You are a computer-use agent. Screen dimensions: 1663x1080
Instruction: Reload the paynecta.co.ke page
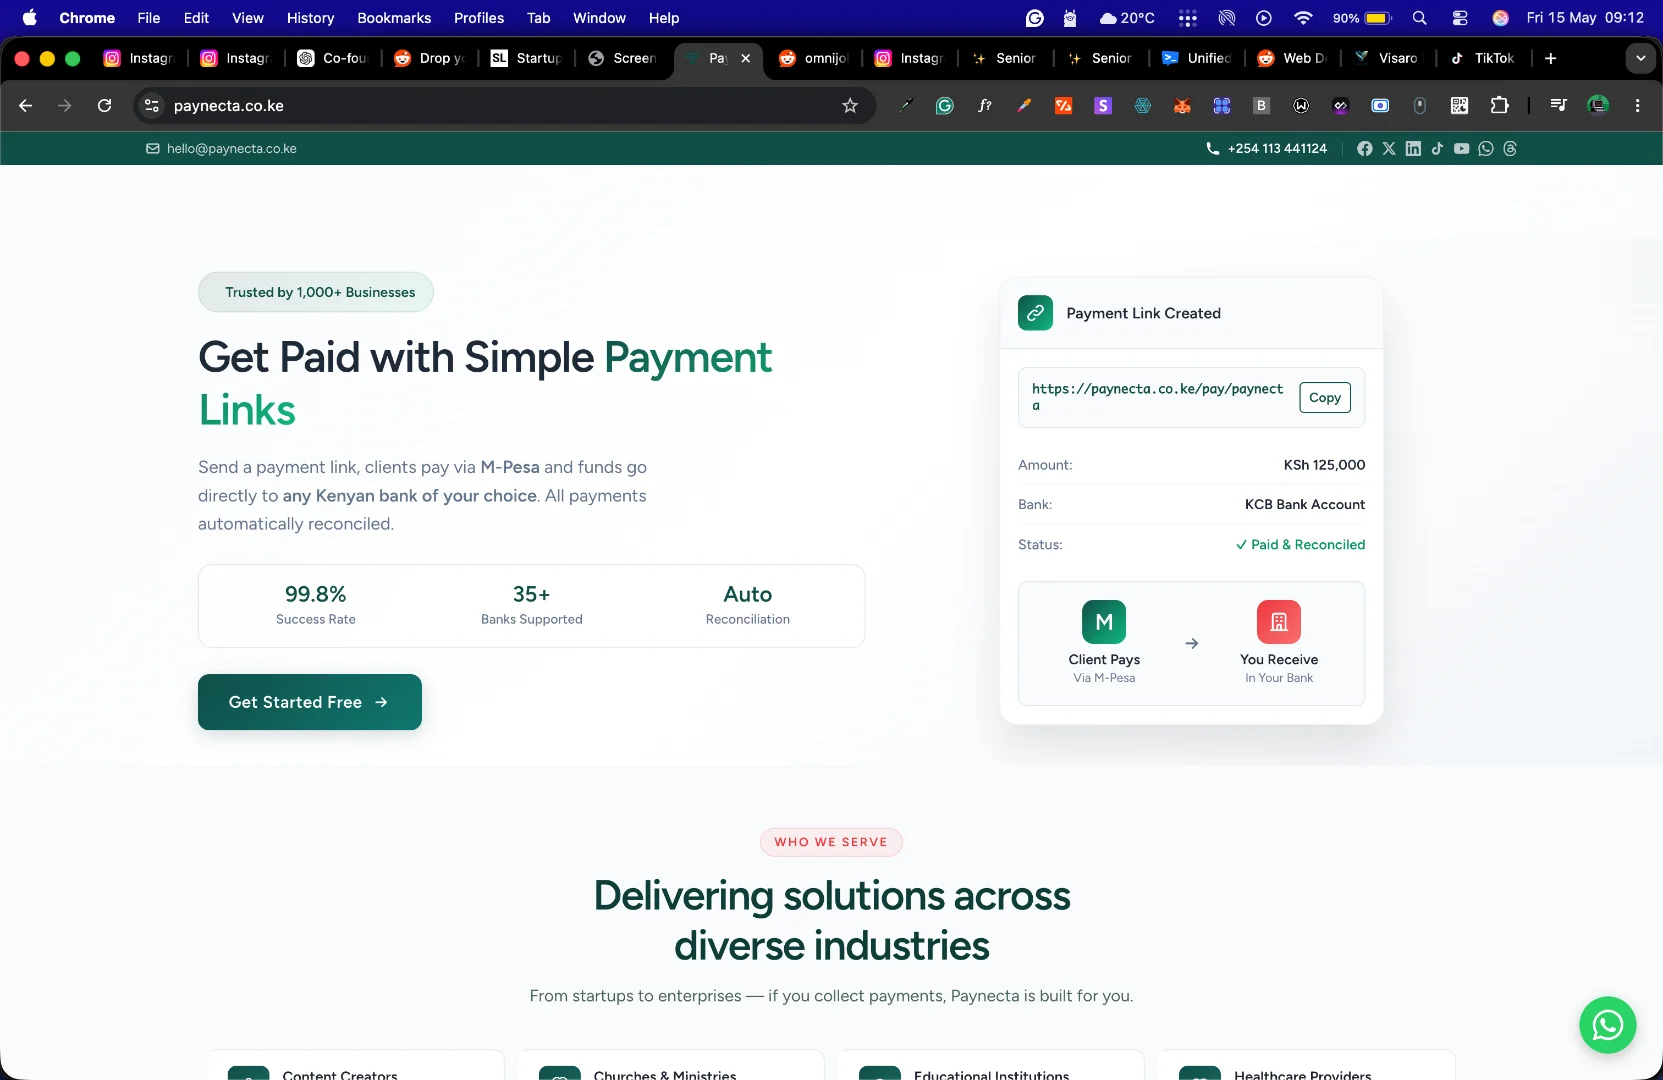click(104, 105)
